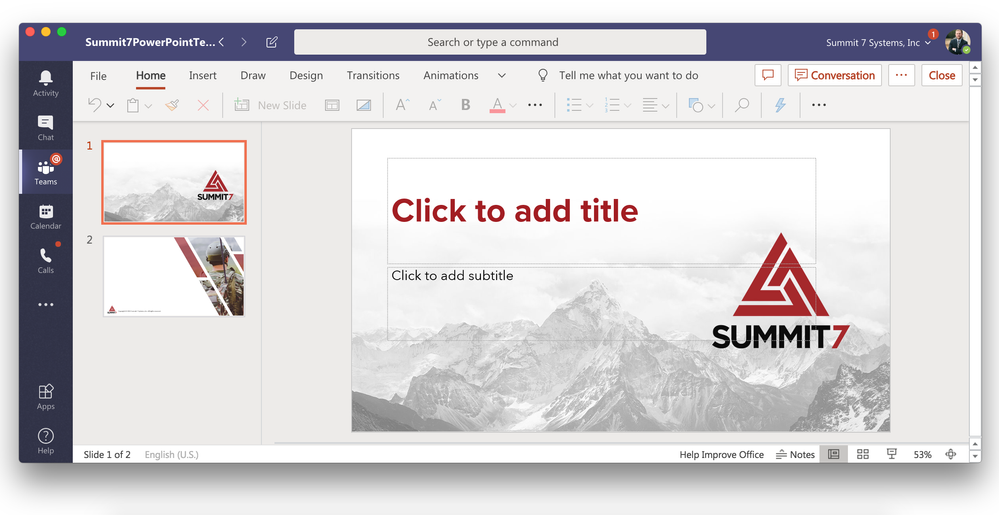
Task: Switch to Slide Sorter grid view
Action: 863,454
